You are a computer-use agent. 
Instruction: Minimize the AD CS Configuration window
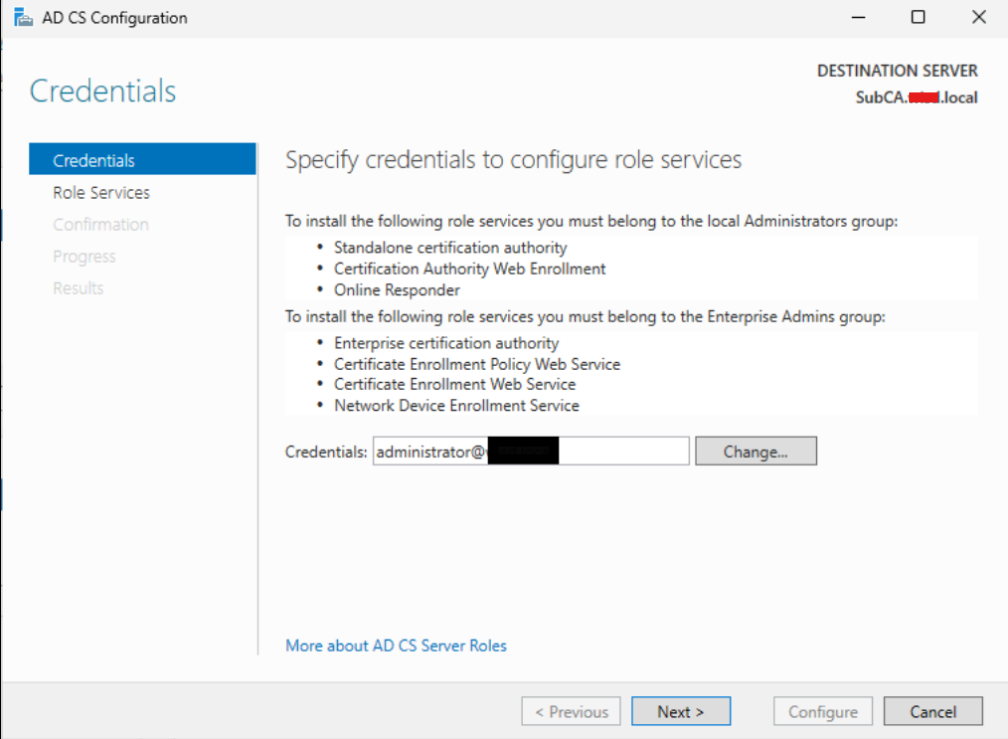pos(857,18)
